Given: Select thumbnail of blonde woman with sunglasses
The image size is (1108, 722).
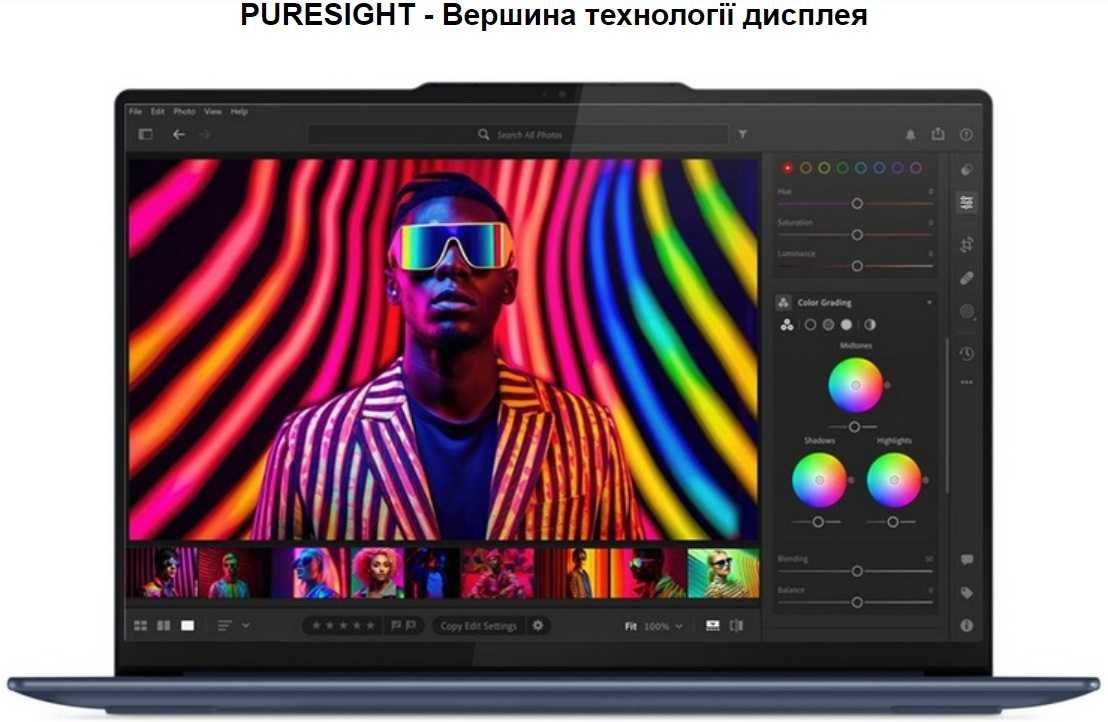Looking at the screenshot, I should pos(723,573).
